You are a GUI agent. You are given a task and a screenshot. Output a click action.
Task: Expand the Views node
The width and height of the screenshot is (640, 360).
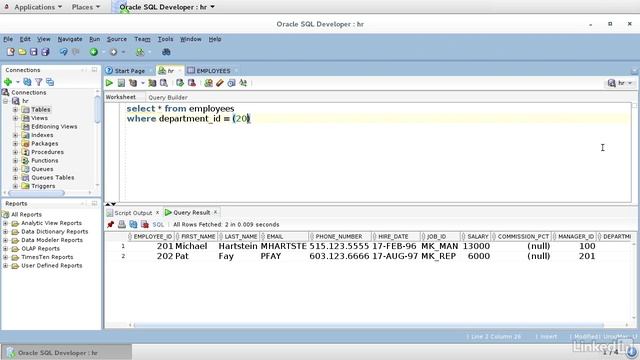point(15,118)
